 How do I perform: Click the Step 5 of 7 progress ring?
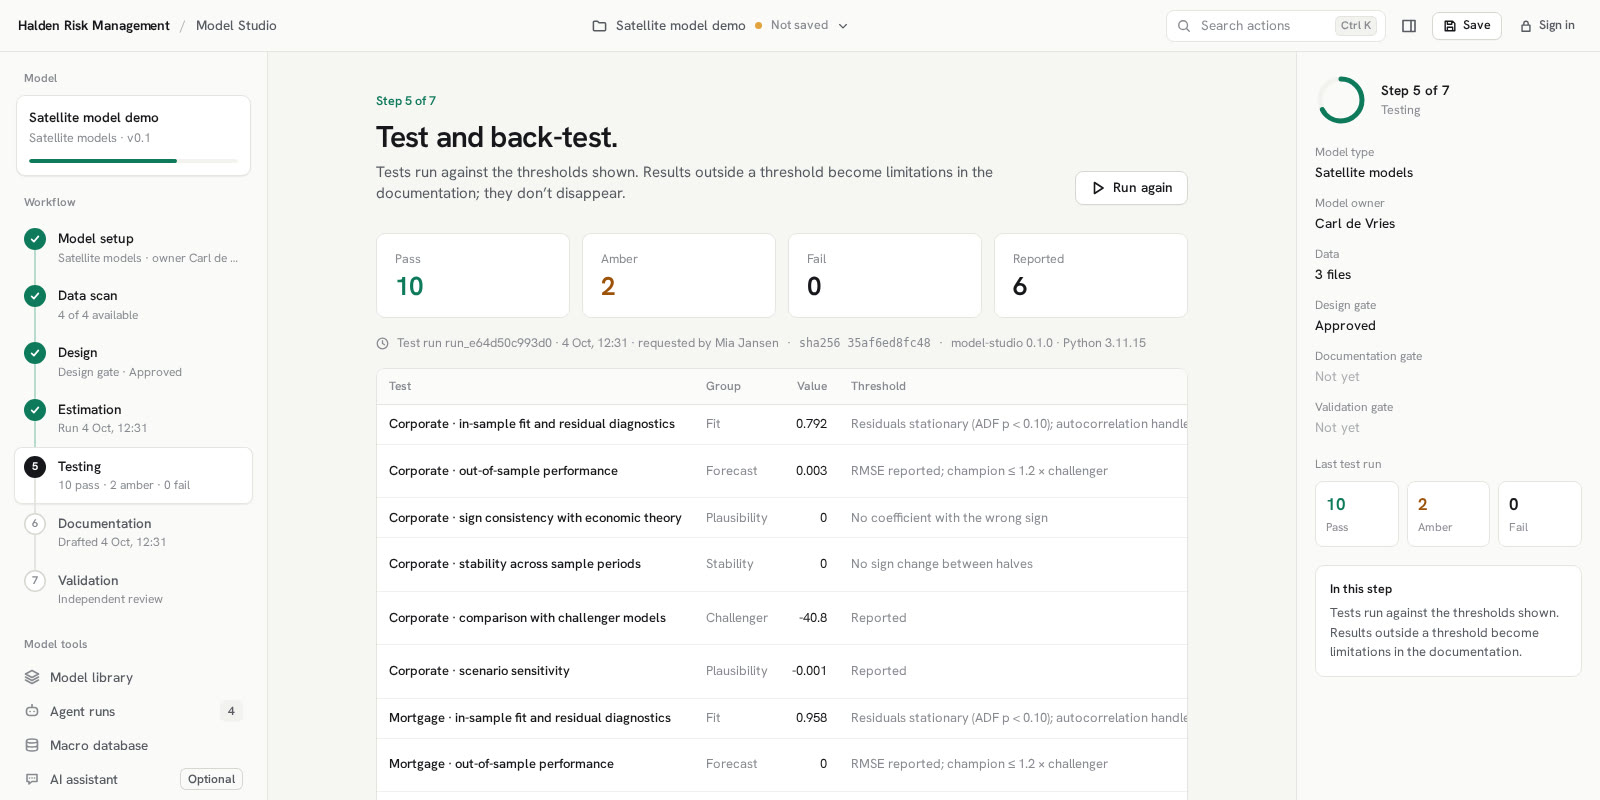(1341, 100)
